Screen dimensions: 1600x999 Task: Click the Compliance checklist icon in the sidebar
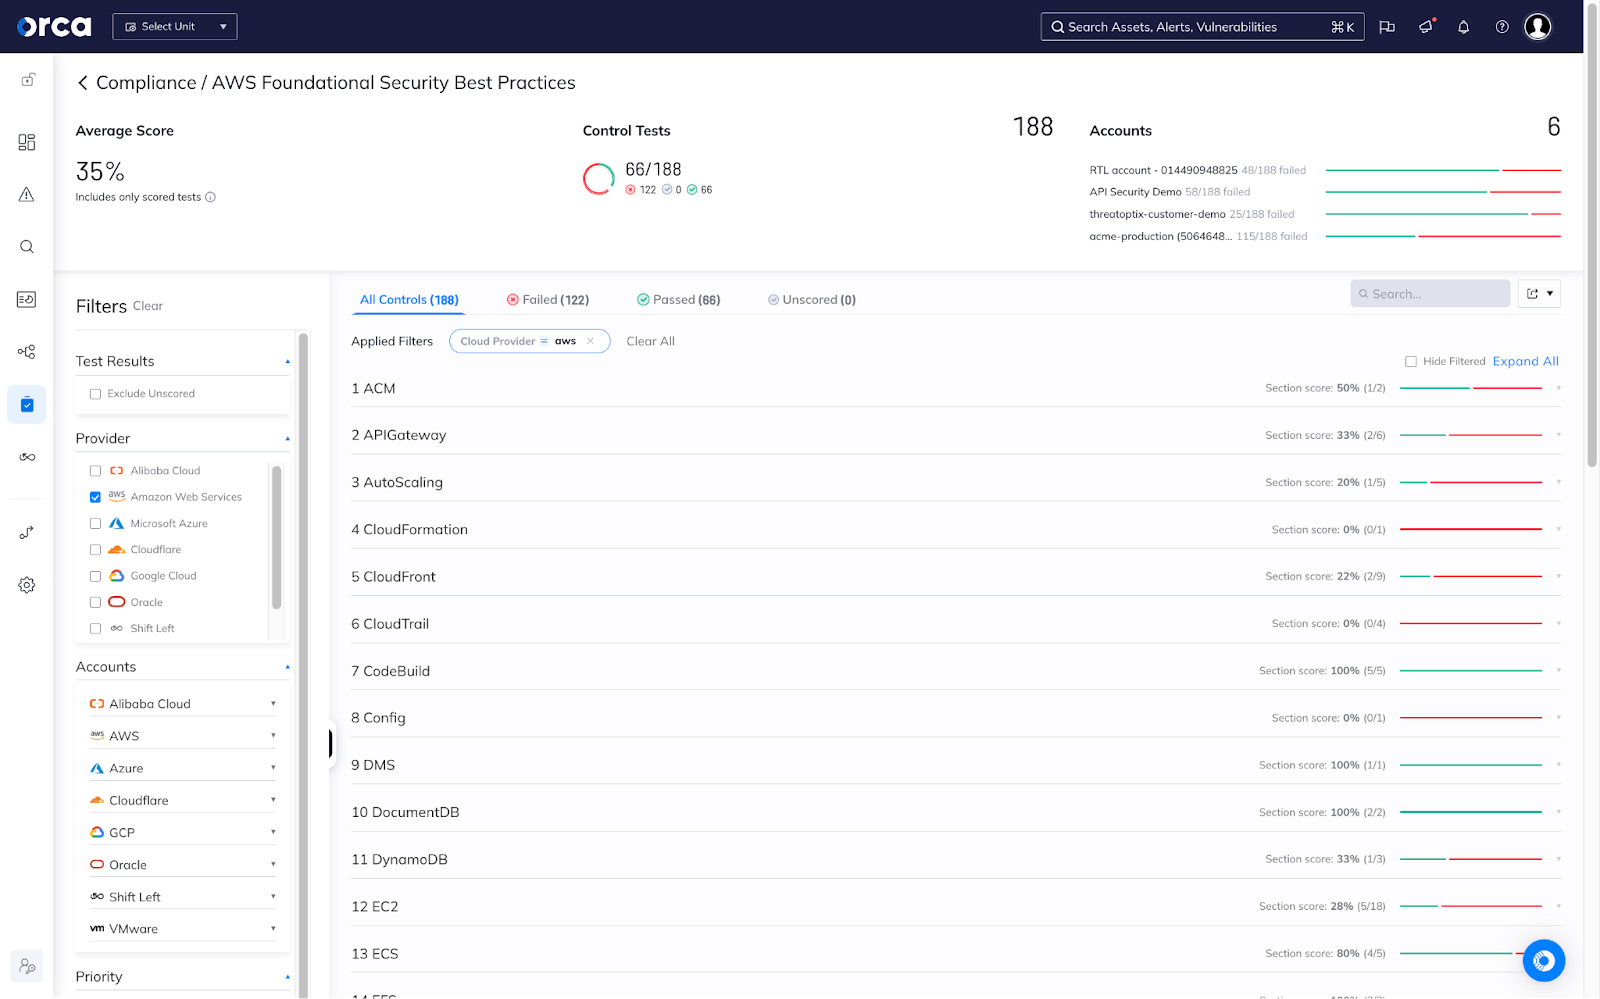click(26, 404)
